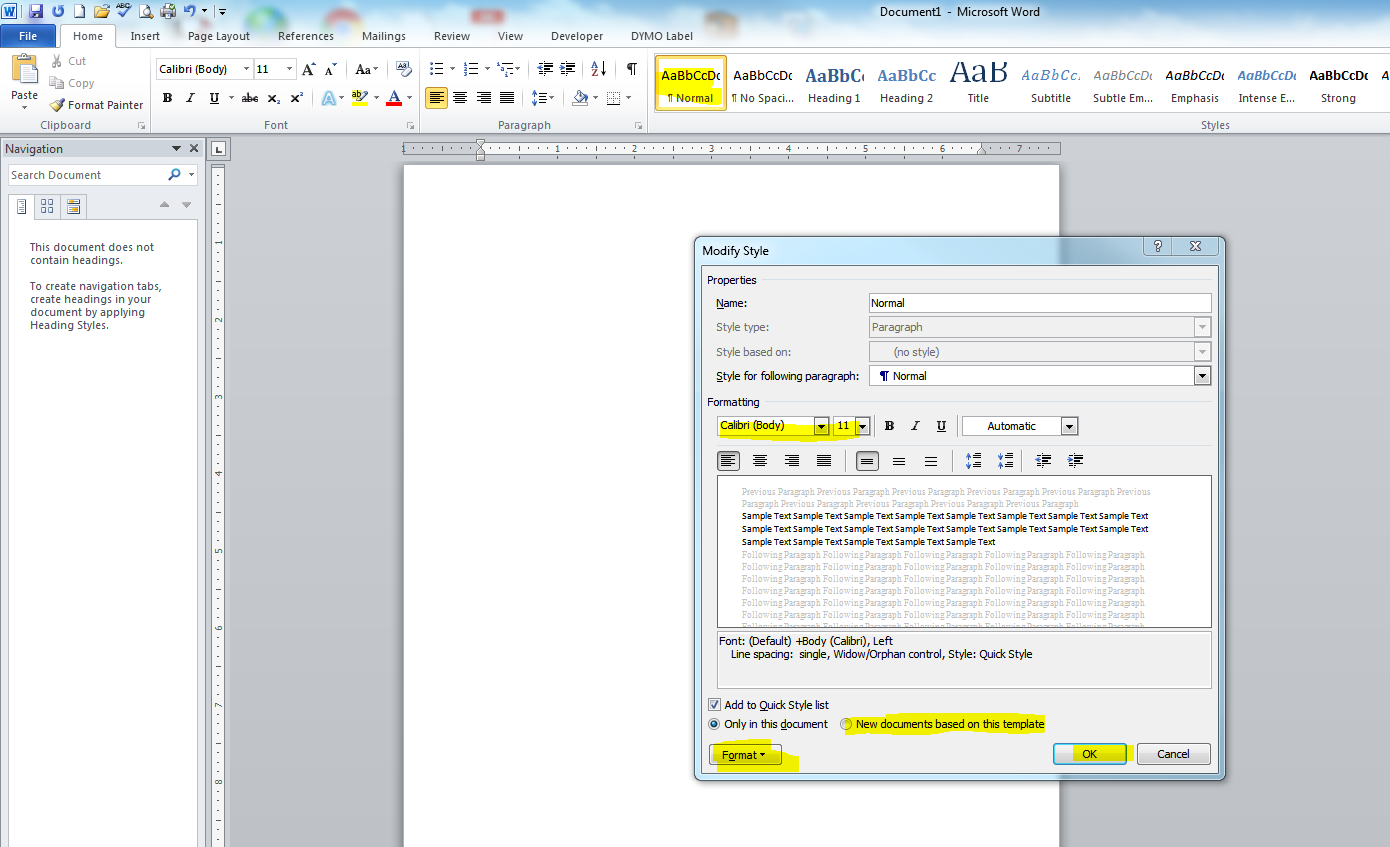The width and height of the screenshot is (1390, 847).
Task: Click the dialog Help question mark button
Action: point(1158,247)
